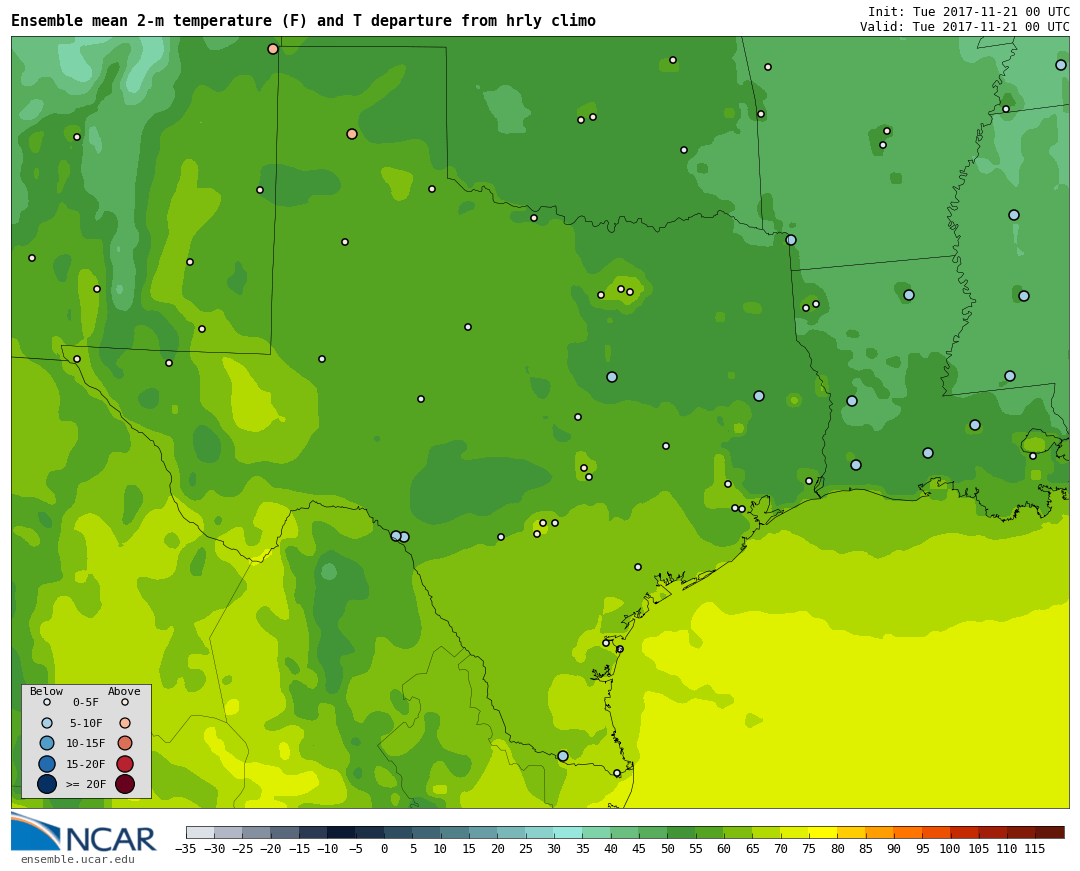
Task: Select the dark navy Below >= 20F circle
Action: [x=47, y=784]
